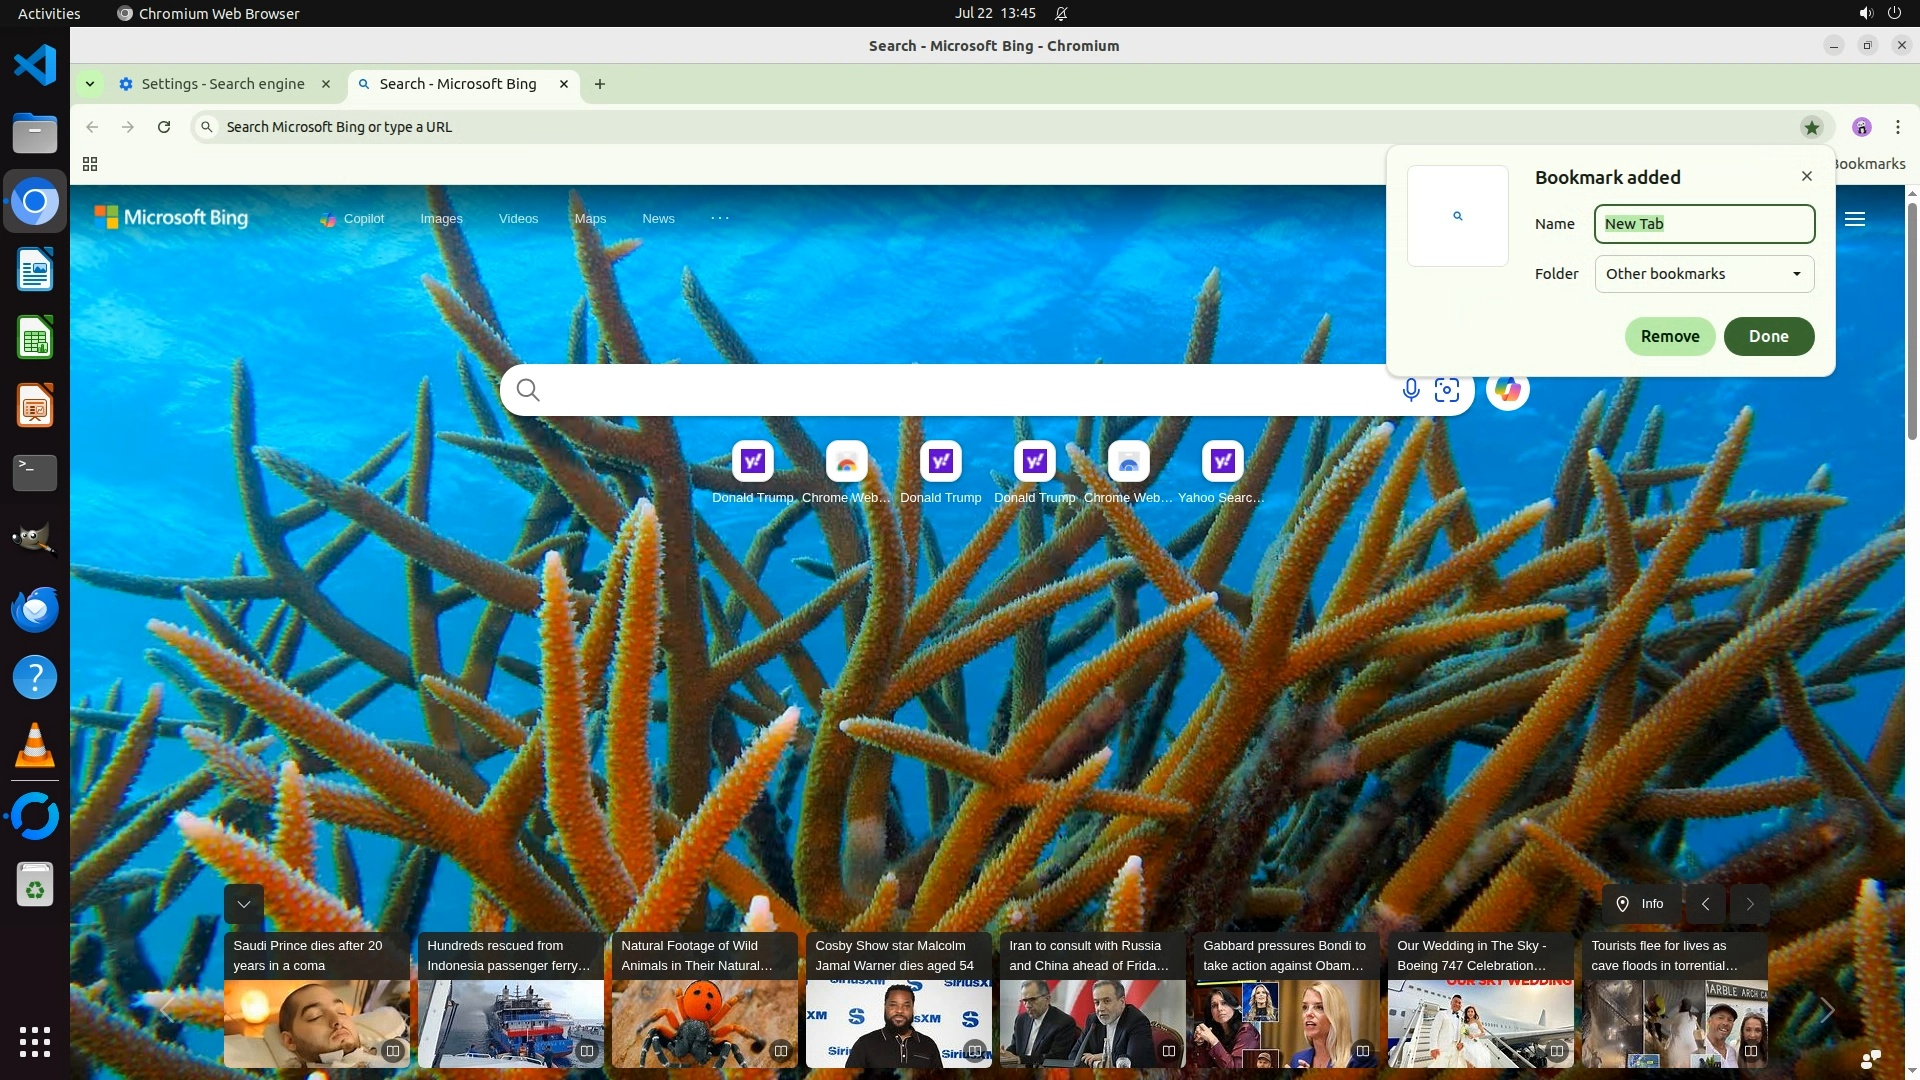Image resolution: width=1920 pixels, height=1080 pixels.
Task: Switch to Settings - Search engine tab
Action: [222, 84]
